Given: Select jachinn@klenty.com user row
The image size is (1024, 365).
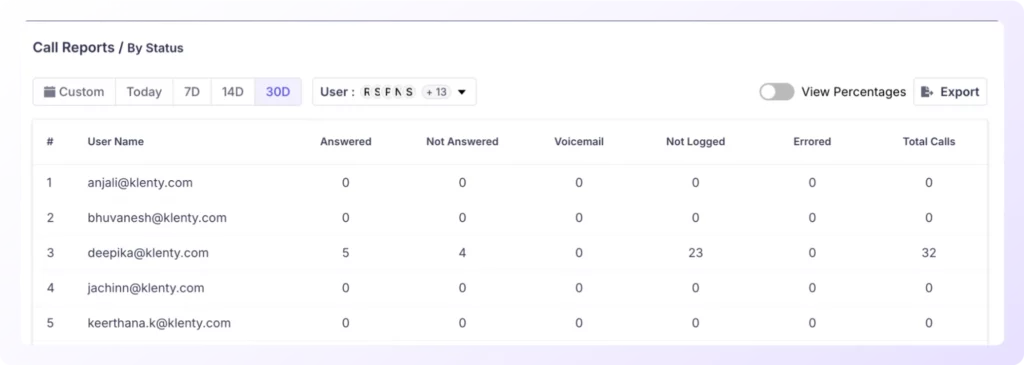Looking at the screenshot, I should [510, 288].
